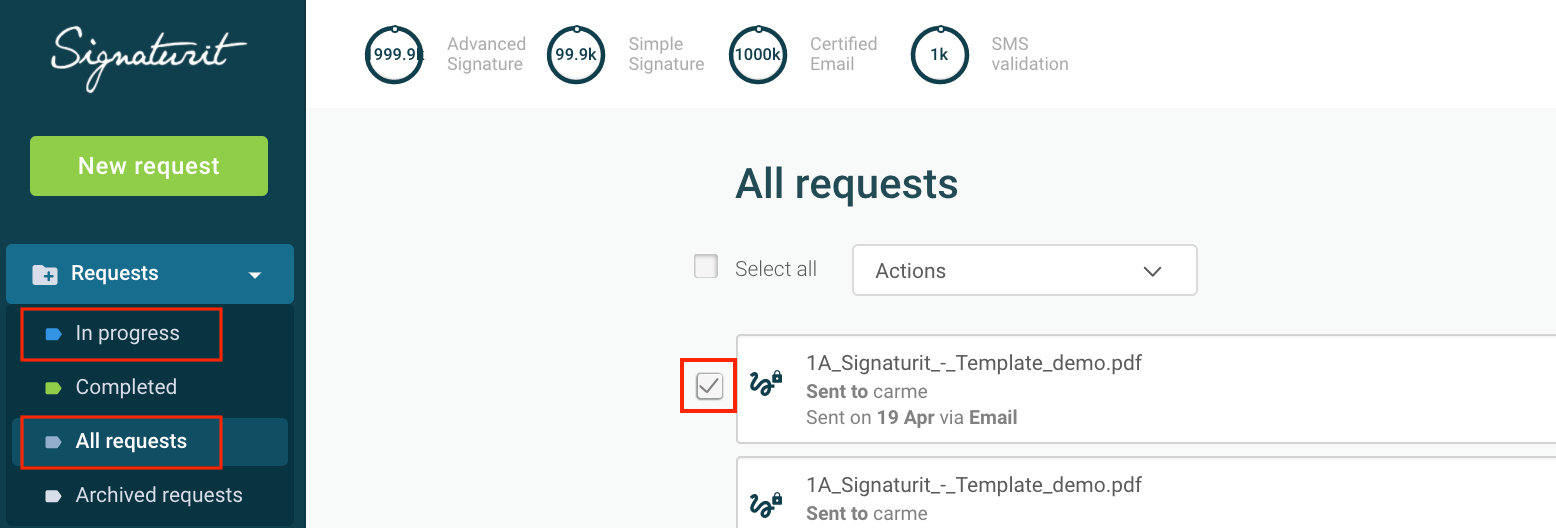Click the blue In progress tag icon
Viewport: 1556px width, 528px height.
(53, 334)
